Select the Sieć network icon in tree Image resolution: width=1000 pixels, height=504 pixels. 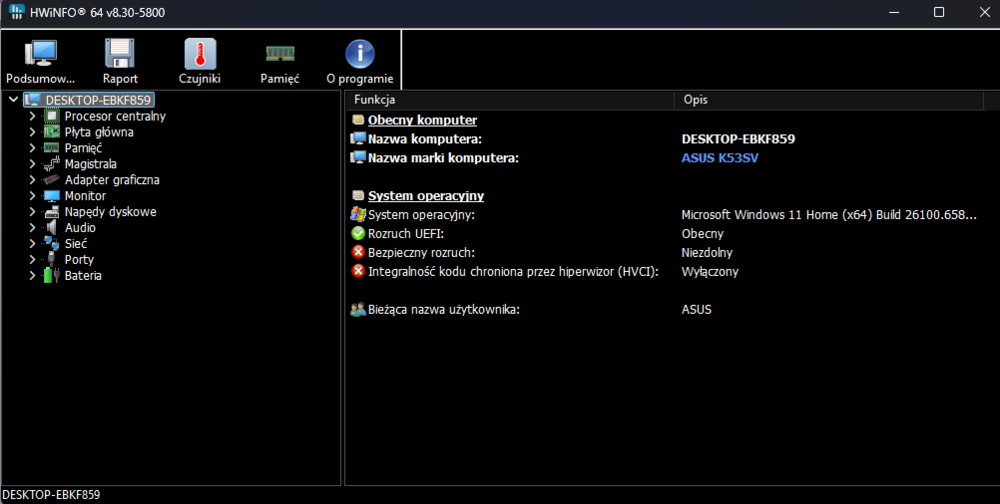point(51,244)
